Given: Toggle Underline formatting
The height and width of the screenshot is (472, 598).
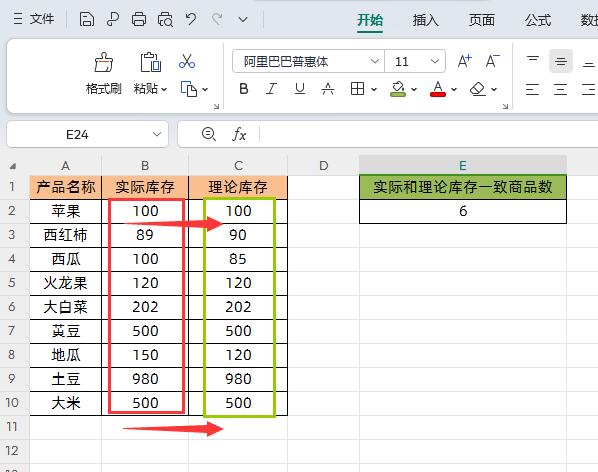Looking at the screenshot, I should pyautogui.click(x=300, y=89).
